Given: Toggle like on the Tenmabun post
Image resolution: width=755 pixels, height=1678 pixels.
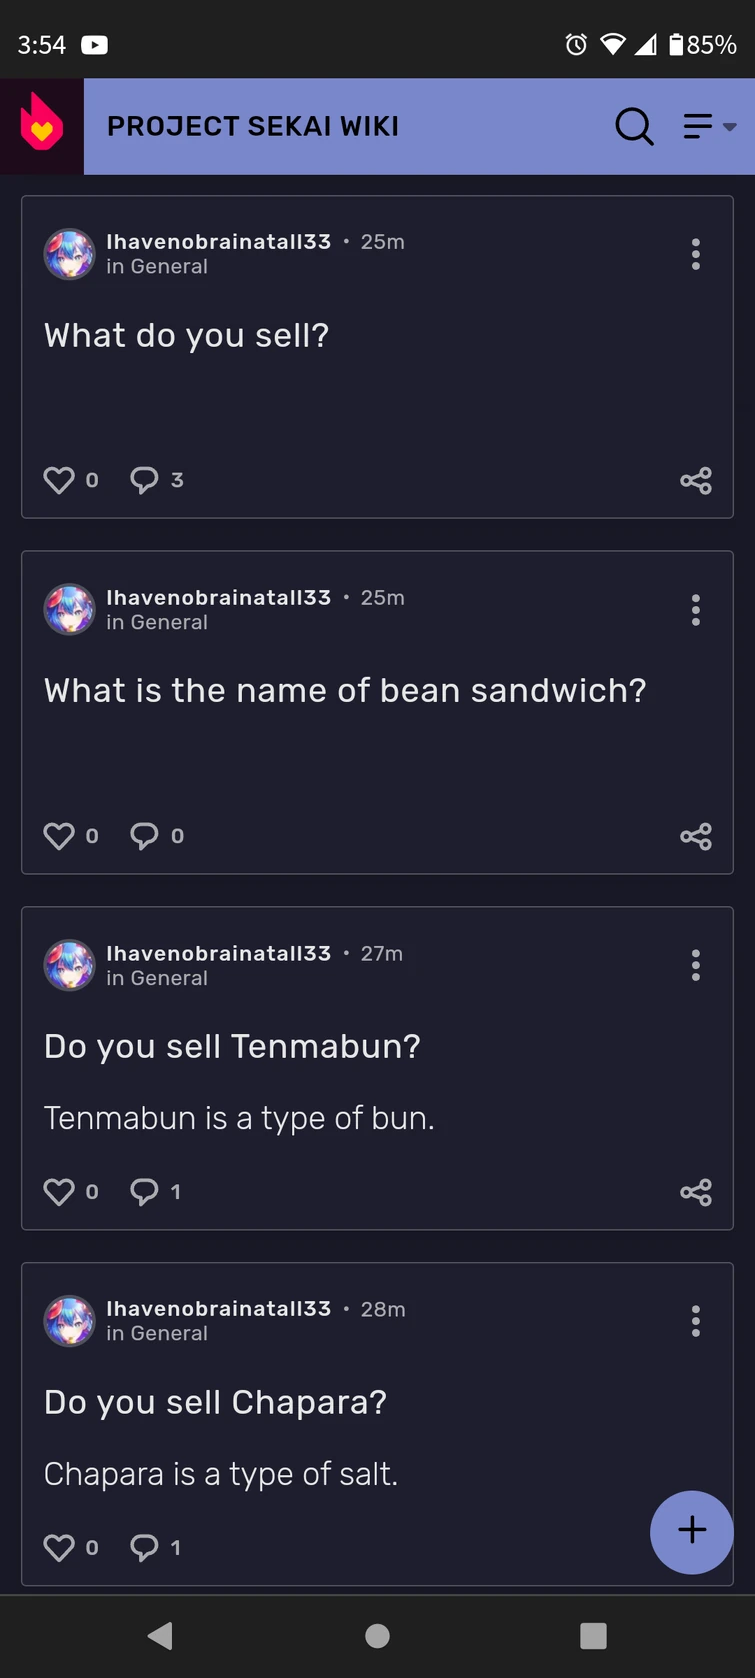Looking at the screenshot, I should pyautogui.click(x=60, y=1191).
